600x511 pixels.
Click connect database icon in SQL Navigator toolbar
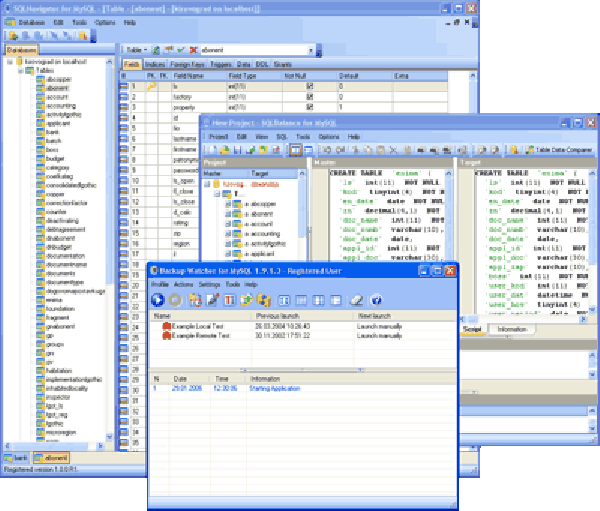(13, 36)
